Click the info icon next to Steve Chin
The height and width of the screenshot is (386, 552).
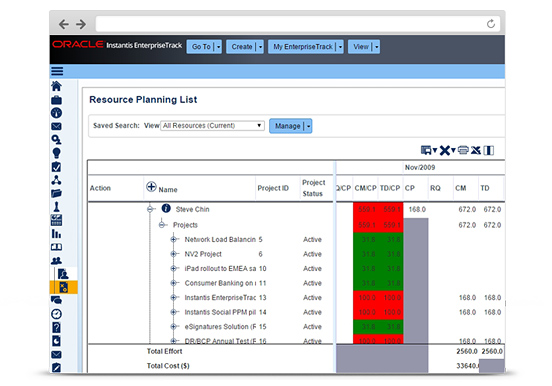pyautogui.click(x=166, y=208)
